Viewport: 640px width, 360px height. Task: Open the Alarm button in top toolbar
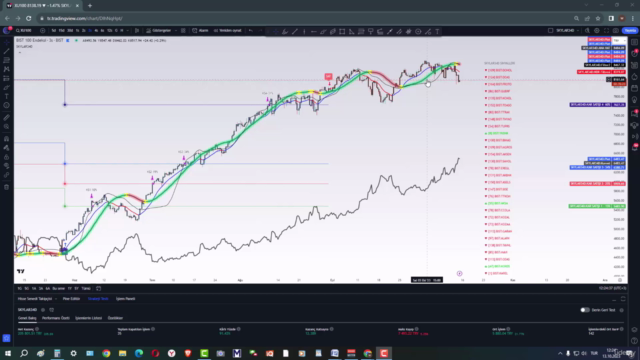[200, 31]
